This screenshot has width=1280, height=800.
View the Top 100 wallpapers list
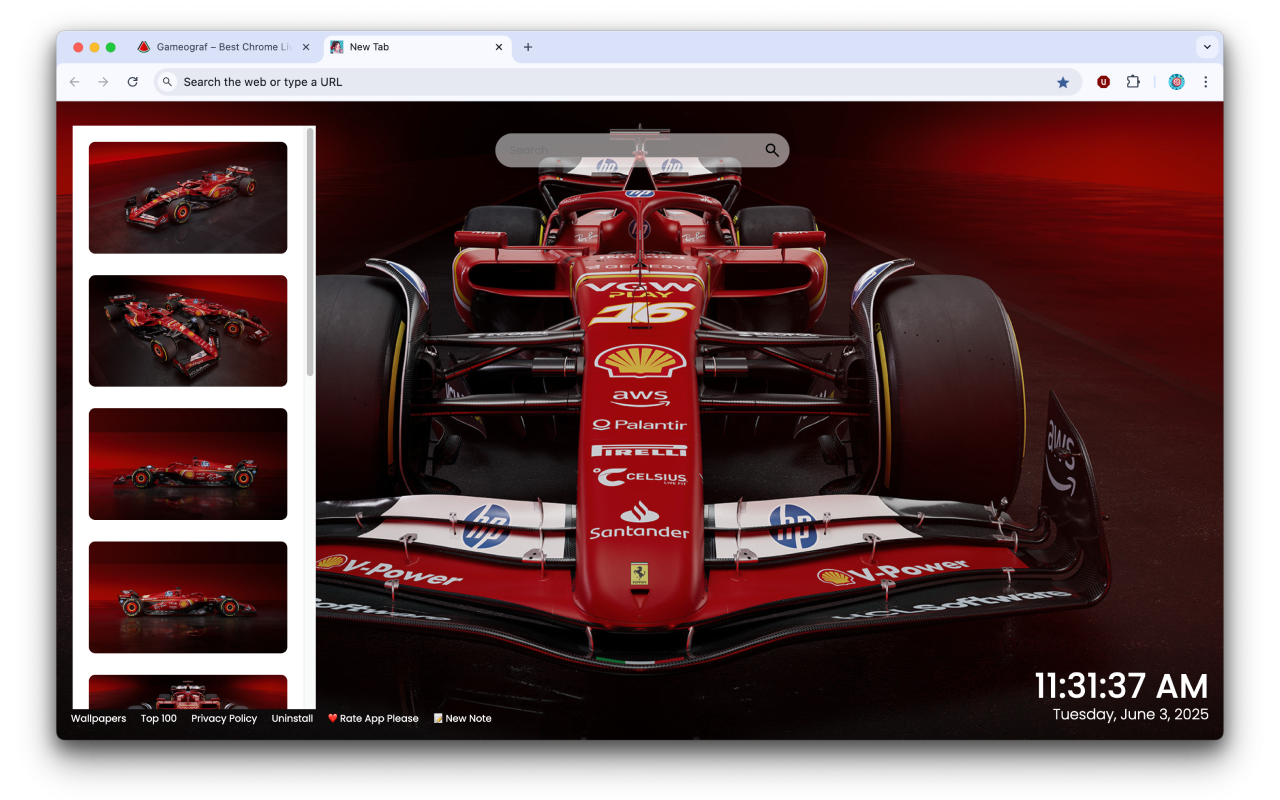click(158, 718)
